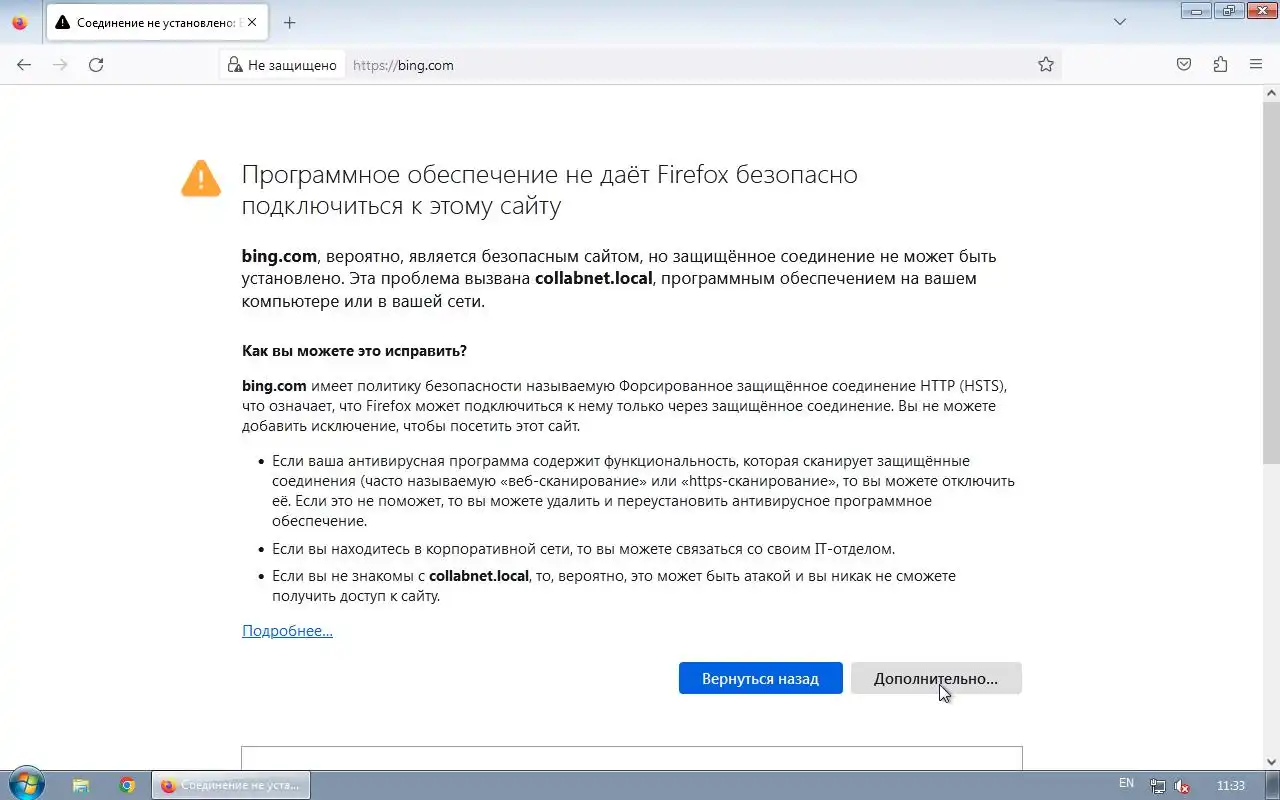Viewport: 1280px width, 800px height.
Task: Go back with the left arrow button
Action: [24, 65]
